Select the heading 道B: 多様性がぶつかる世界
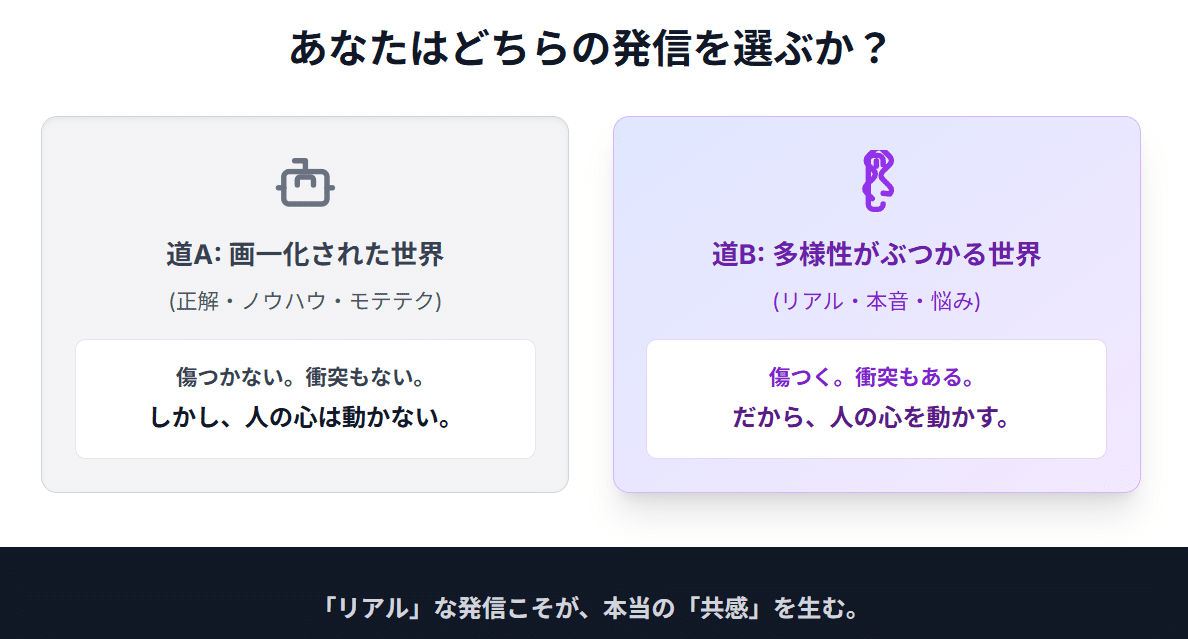The height and width of the screenshot is (639, 1188). coord(877,254)
